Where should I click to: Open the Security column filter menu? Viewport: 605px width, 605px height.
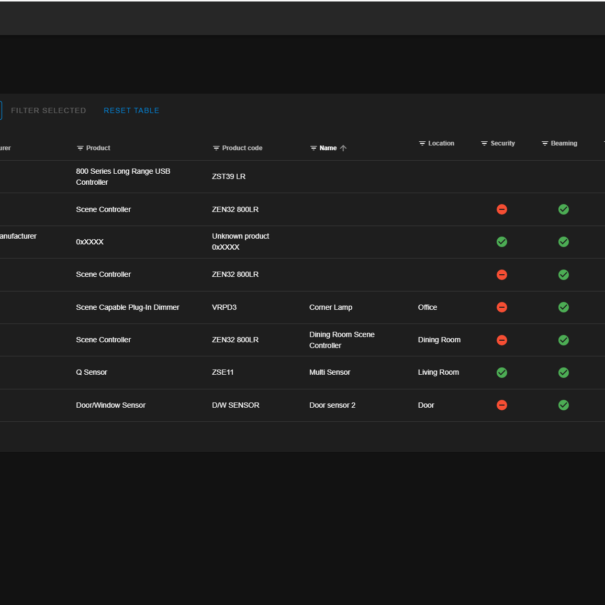pos(484,144)
